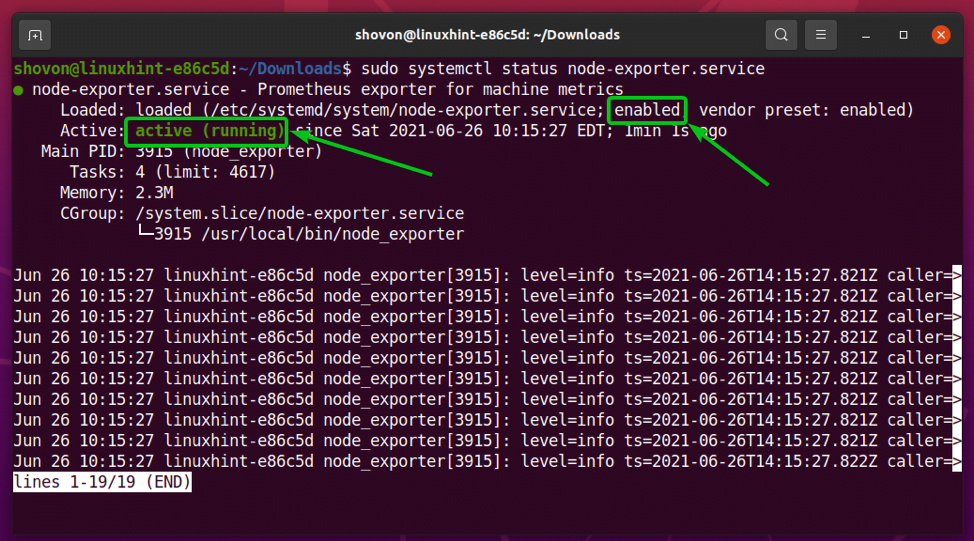Click 'Tasks: 4 (limit: 4617)' line
Image resolution: width=974 pixels, height=541 pixels.
point(172,172)
